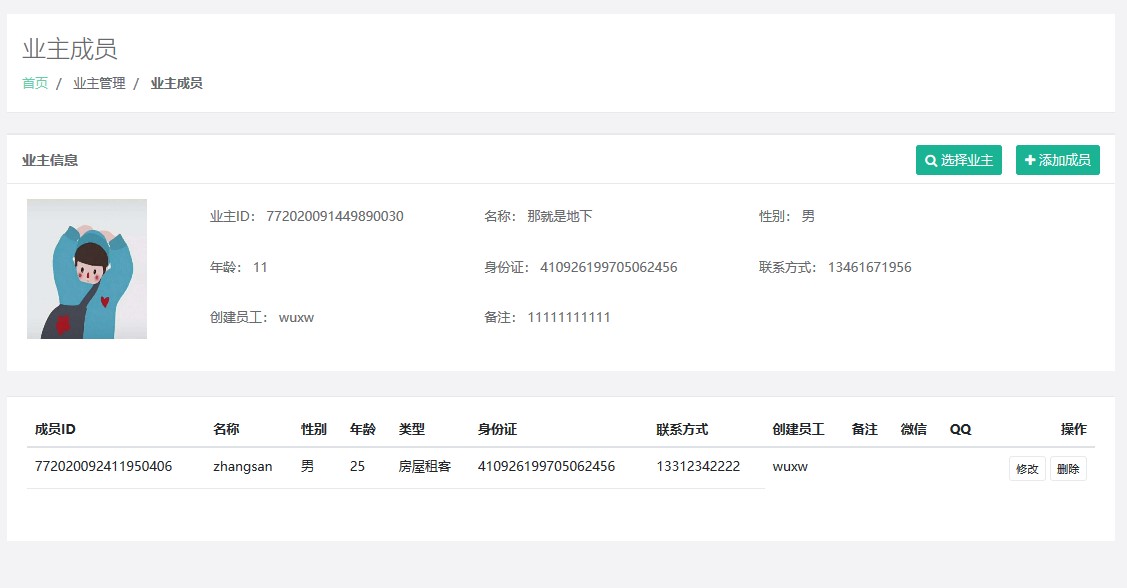Viewport: 1127px width, 588px height.
Task: Click owner ID value 772020091449890030
Action: (x=335, y=216)
